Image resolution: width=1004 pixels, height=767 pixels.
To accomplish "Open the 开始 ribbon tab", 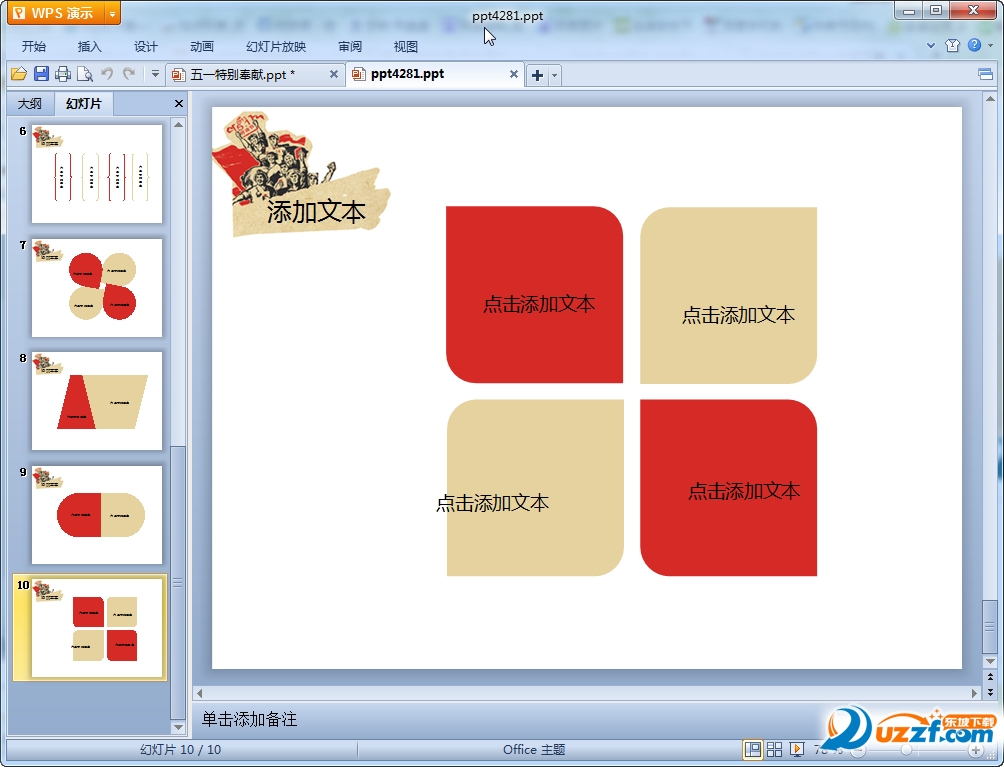I will (x=34, y=46).
